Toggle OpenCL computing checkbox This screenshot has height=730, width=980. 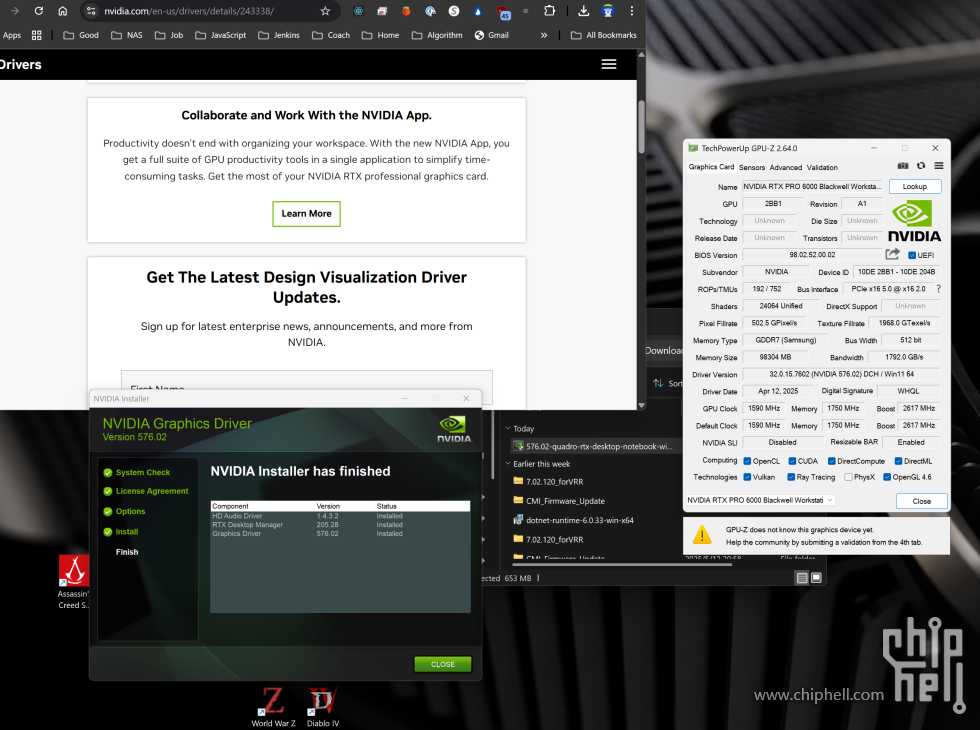point(747,461)
